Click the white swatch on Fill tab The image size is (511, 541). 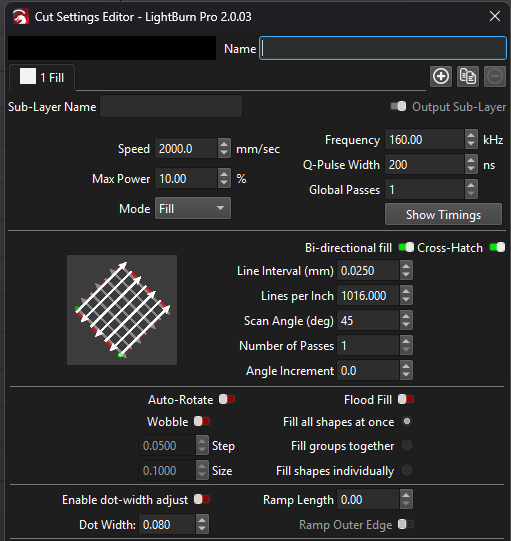tap(28, 76)
